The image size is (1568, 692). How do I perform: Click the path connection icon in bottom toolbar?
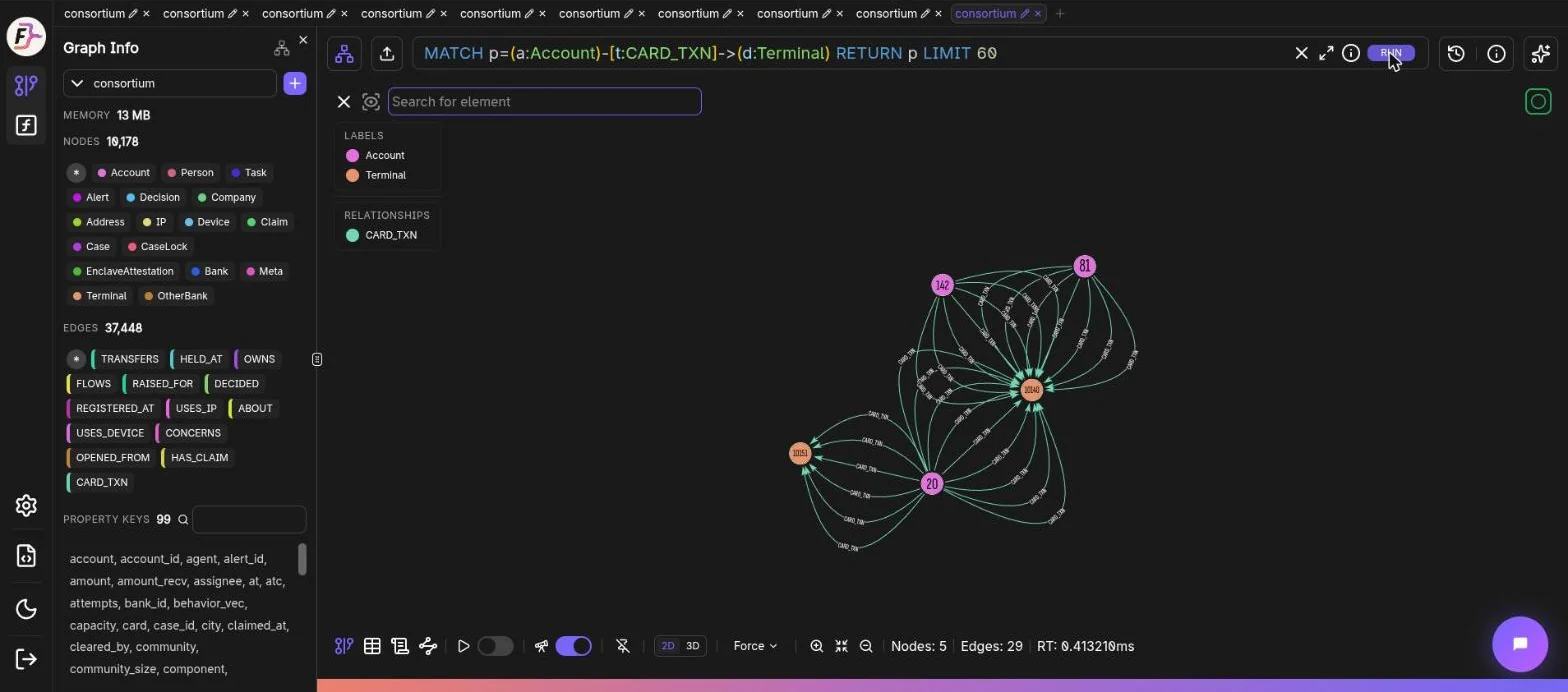(x=428, y=646)
